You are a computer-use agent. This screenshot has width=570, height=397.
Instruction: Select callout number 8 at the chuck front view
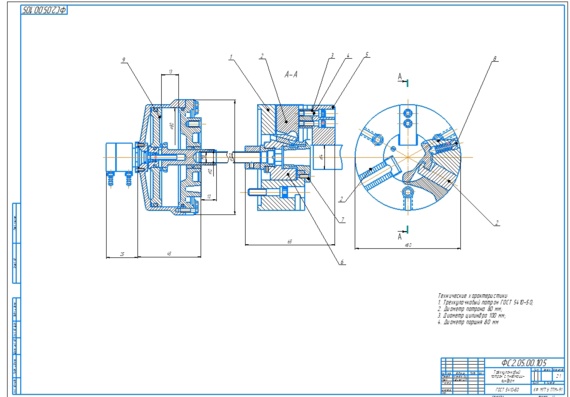495,58
